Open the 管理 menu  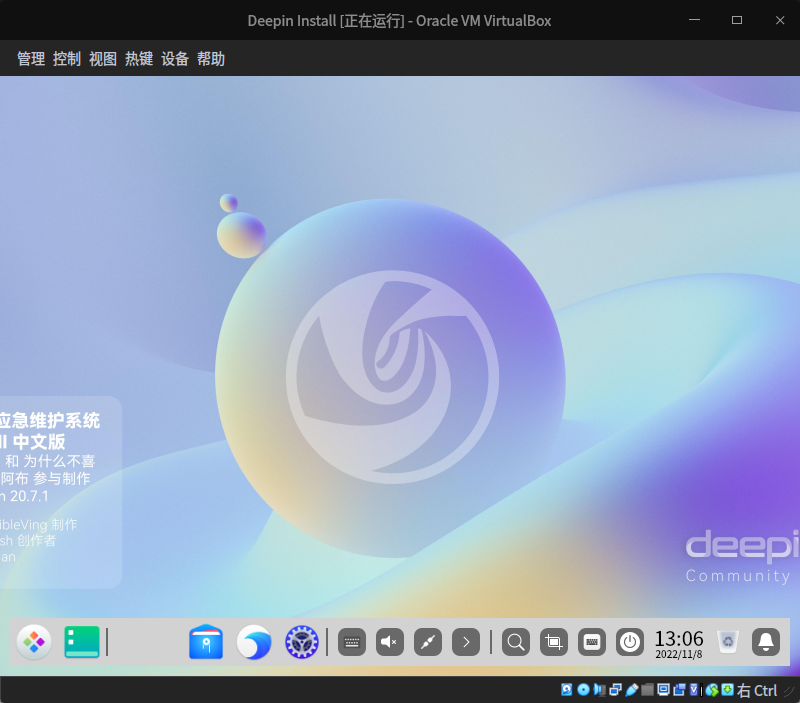click(x=31, y=59)
